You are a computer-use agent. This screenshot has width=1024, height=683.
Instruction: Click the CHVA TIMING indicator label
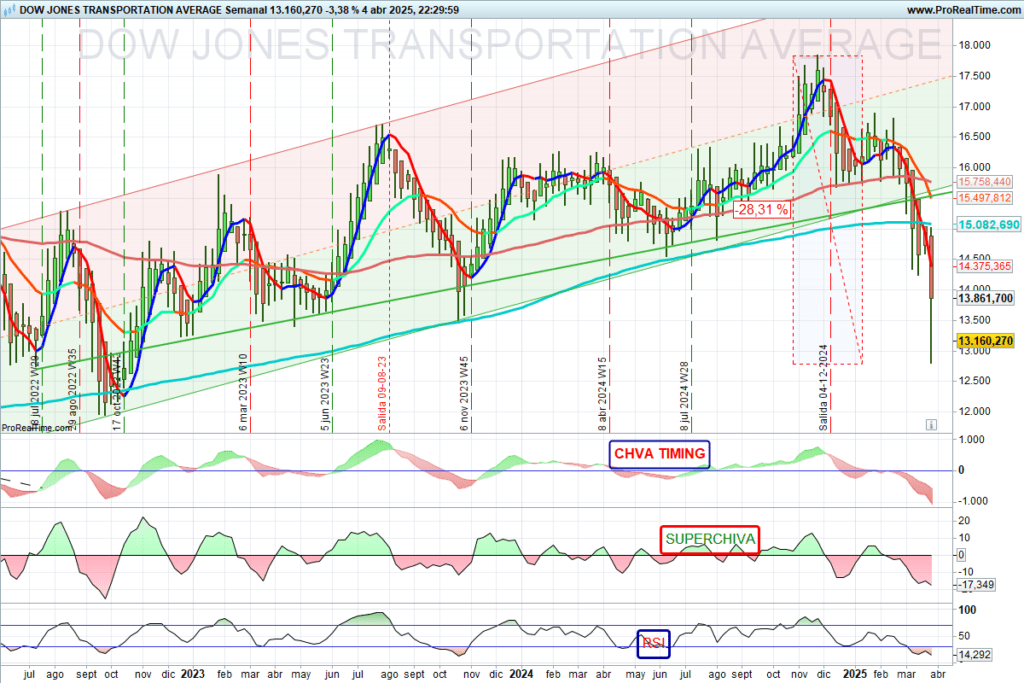pos(660,454)
